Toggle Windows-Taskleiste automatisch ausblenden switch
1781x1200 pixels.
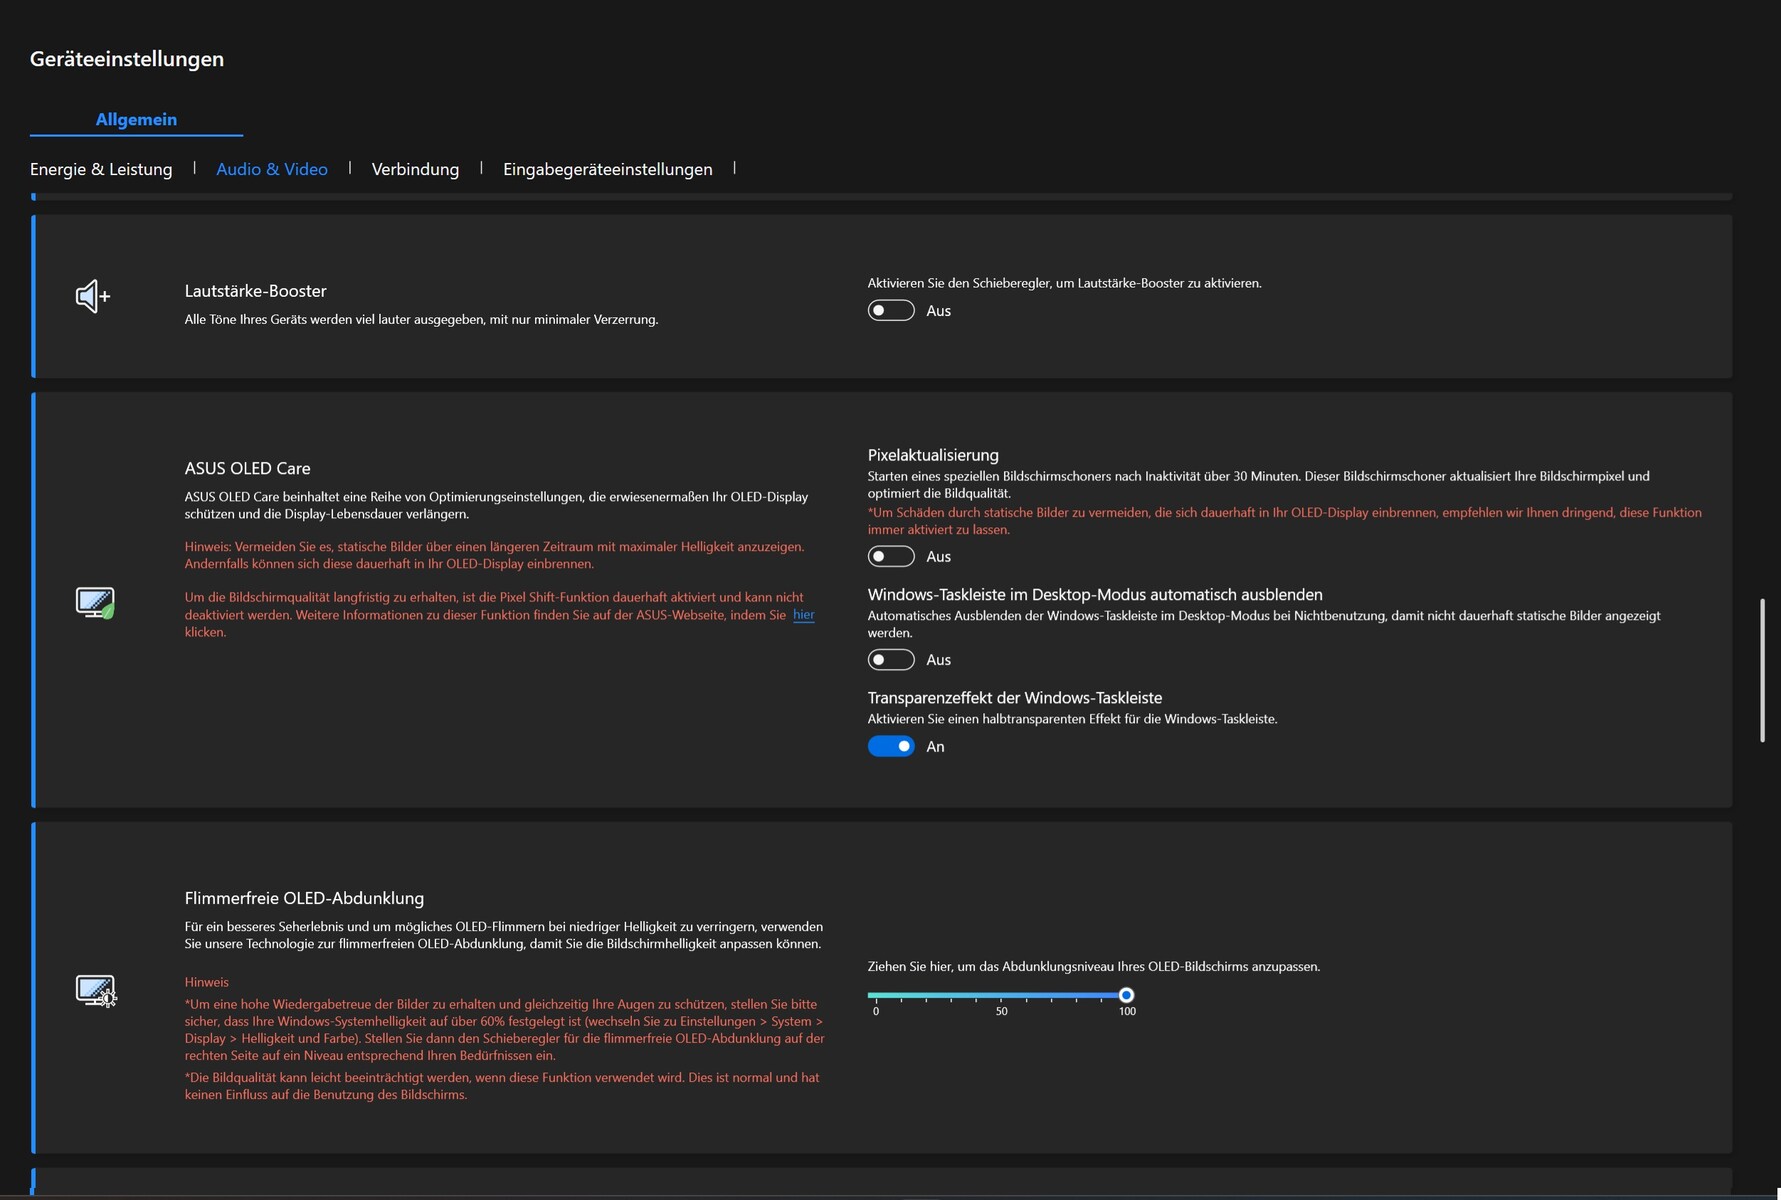(891, 660)
